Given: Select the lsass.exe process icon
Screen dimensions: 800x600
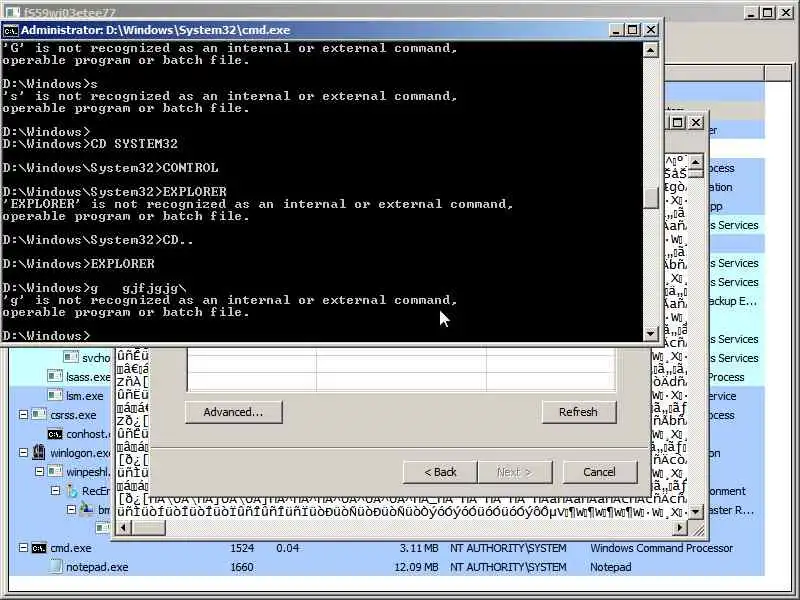Looking at the screenshot, I should click(55, 376).
